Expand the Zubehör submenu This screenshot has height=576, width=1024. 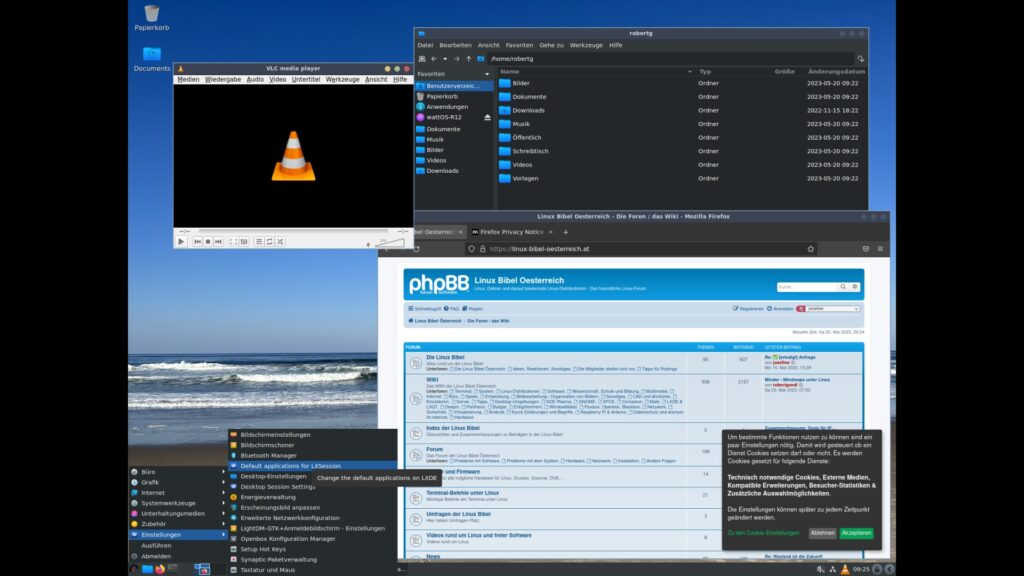[x=178, y=524]
